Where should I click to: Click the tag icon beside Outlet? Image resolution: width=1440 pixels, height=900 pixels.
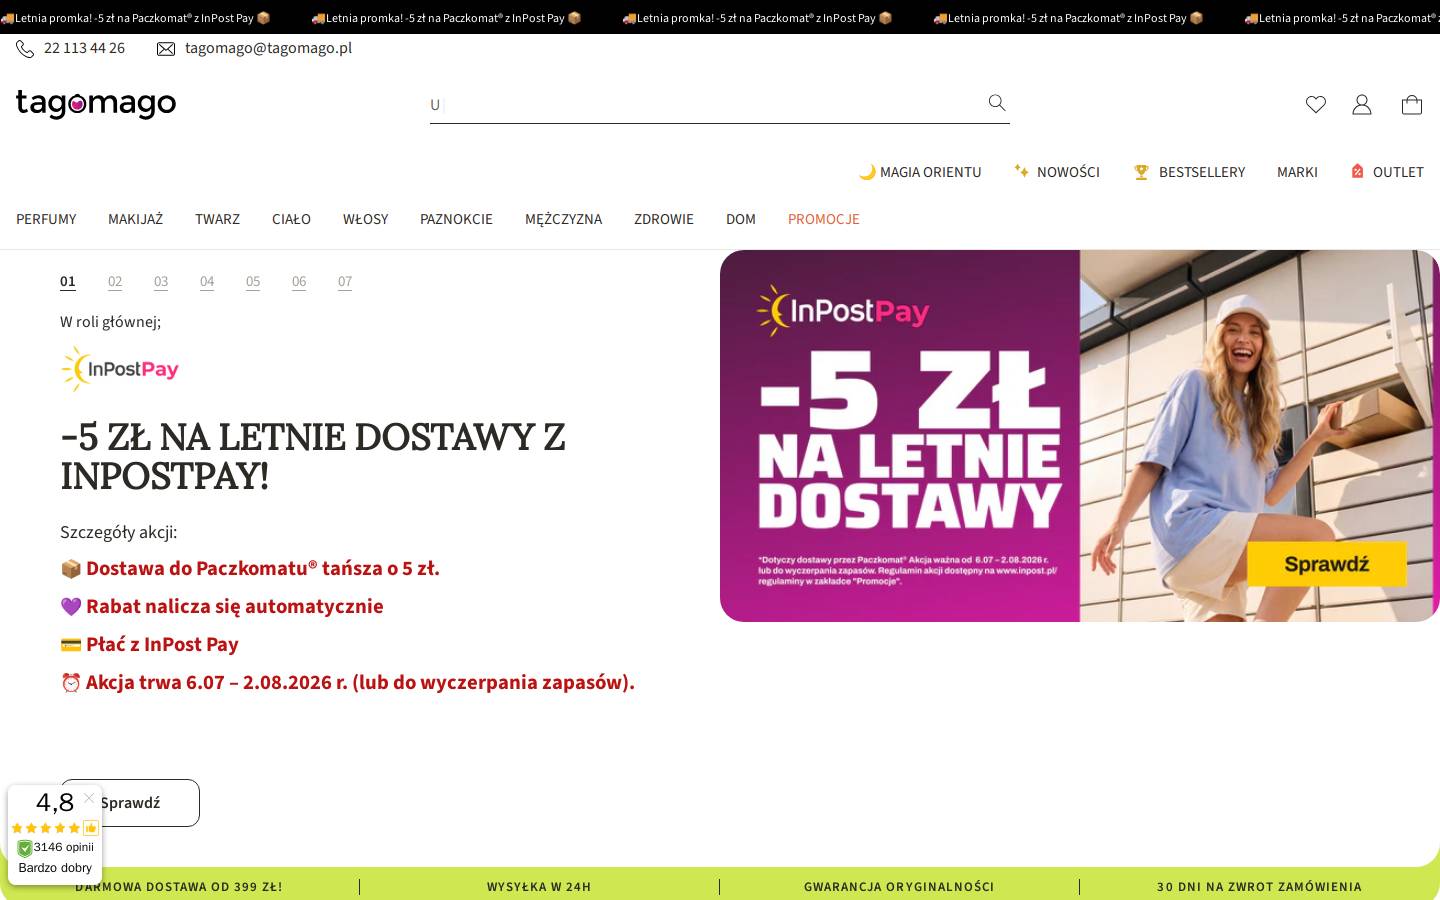(x=1357, y=171)
